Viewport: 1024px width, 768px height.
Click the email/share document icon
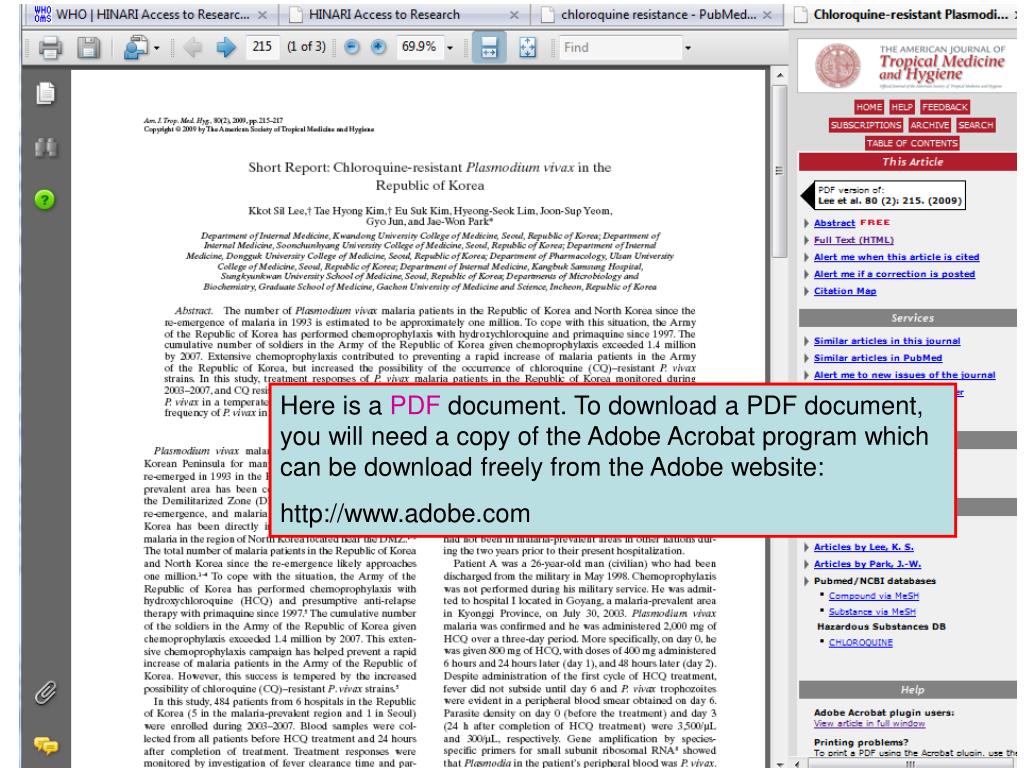pyautogui.click(x=135, y=48)
